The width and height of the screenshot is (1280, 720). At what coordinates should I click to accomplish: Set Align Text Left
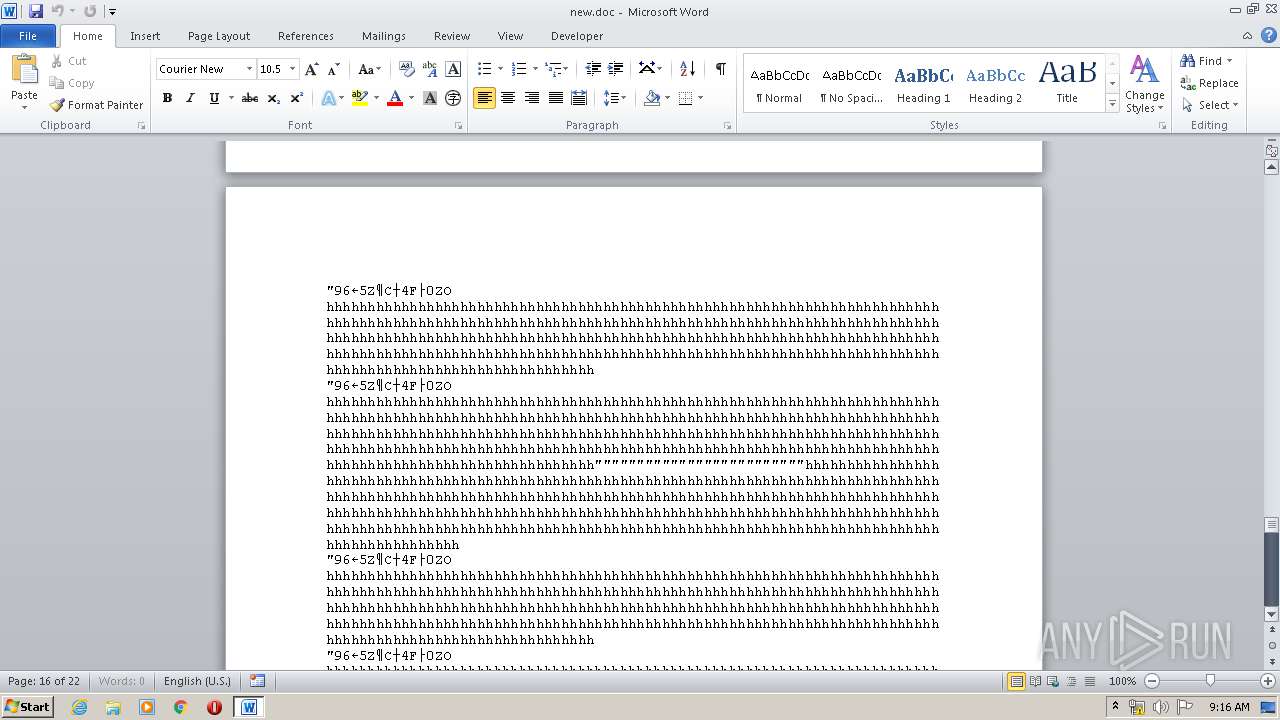(484, 98)
